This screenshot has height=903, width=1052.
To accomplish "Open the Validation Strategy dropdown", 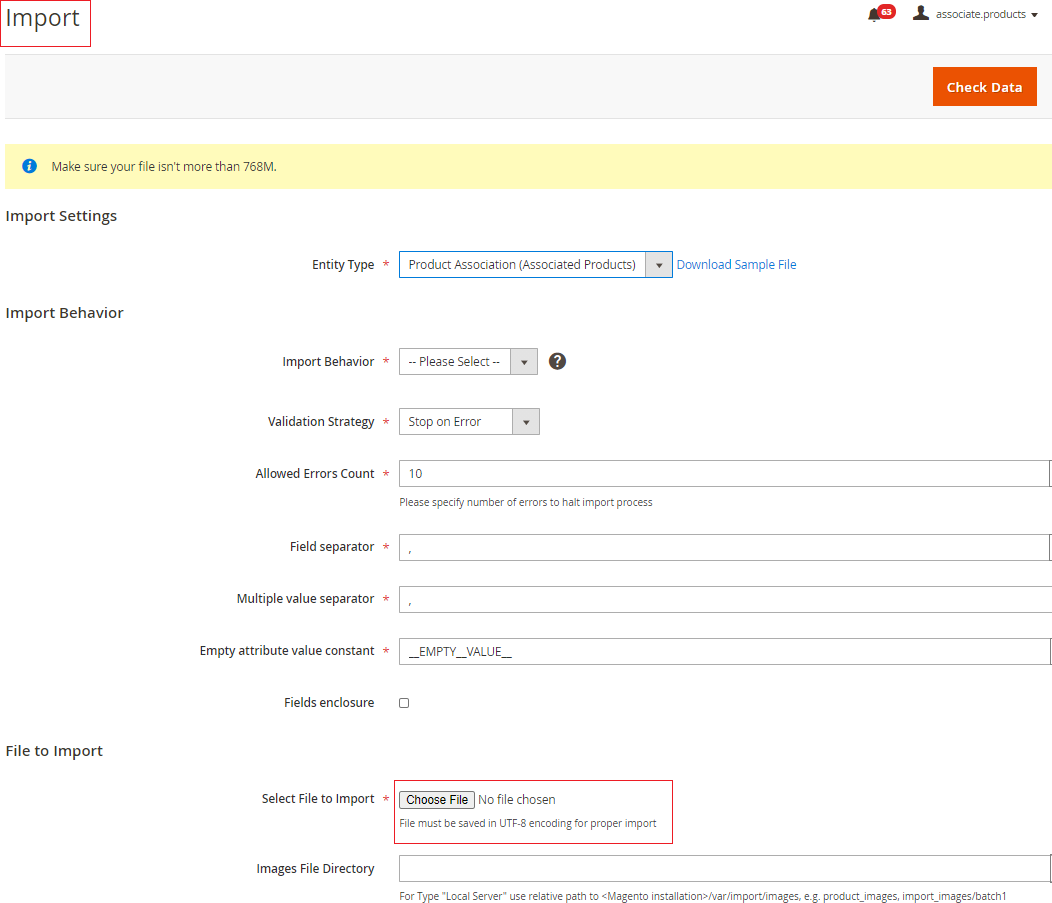I will [x=468, y=422].
